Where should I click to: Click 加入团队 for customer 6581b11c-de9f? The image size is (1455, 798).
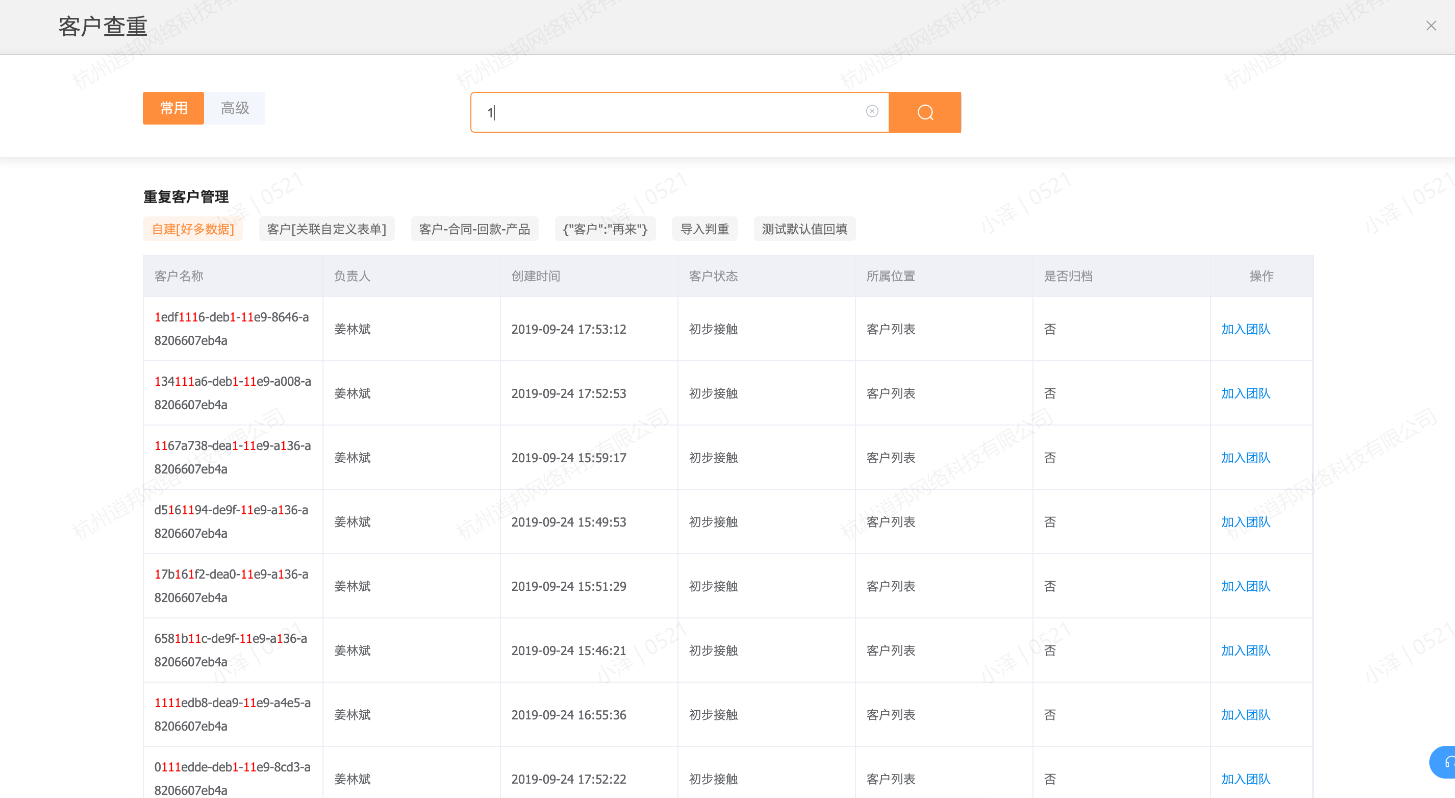[x=1246, y=650]
